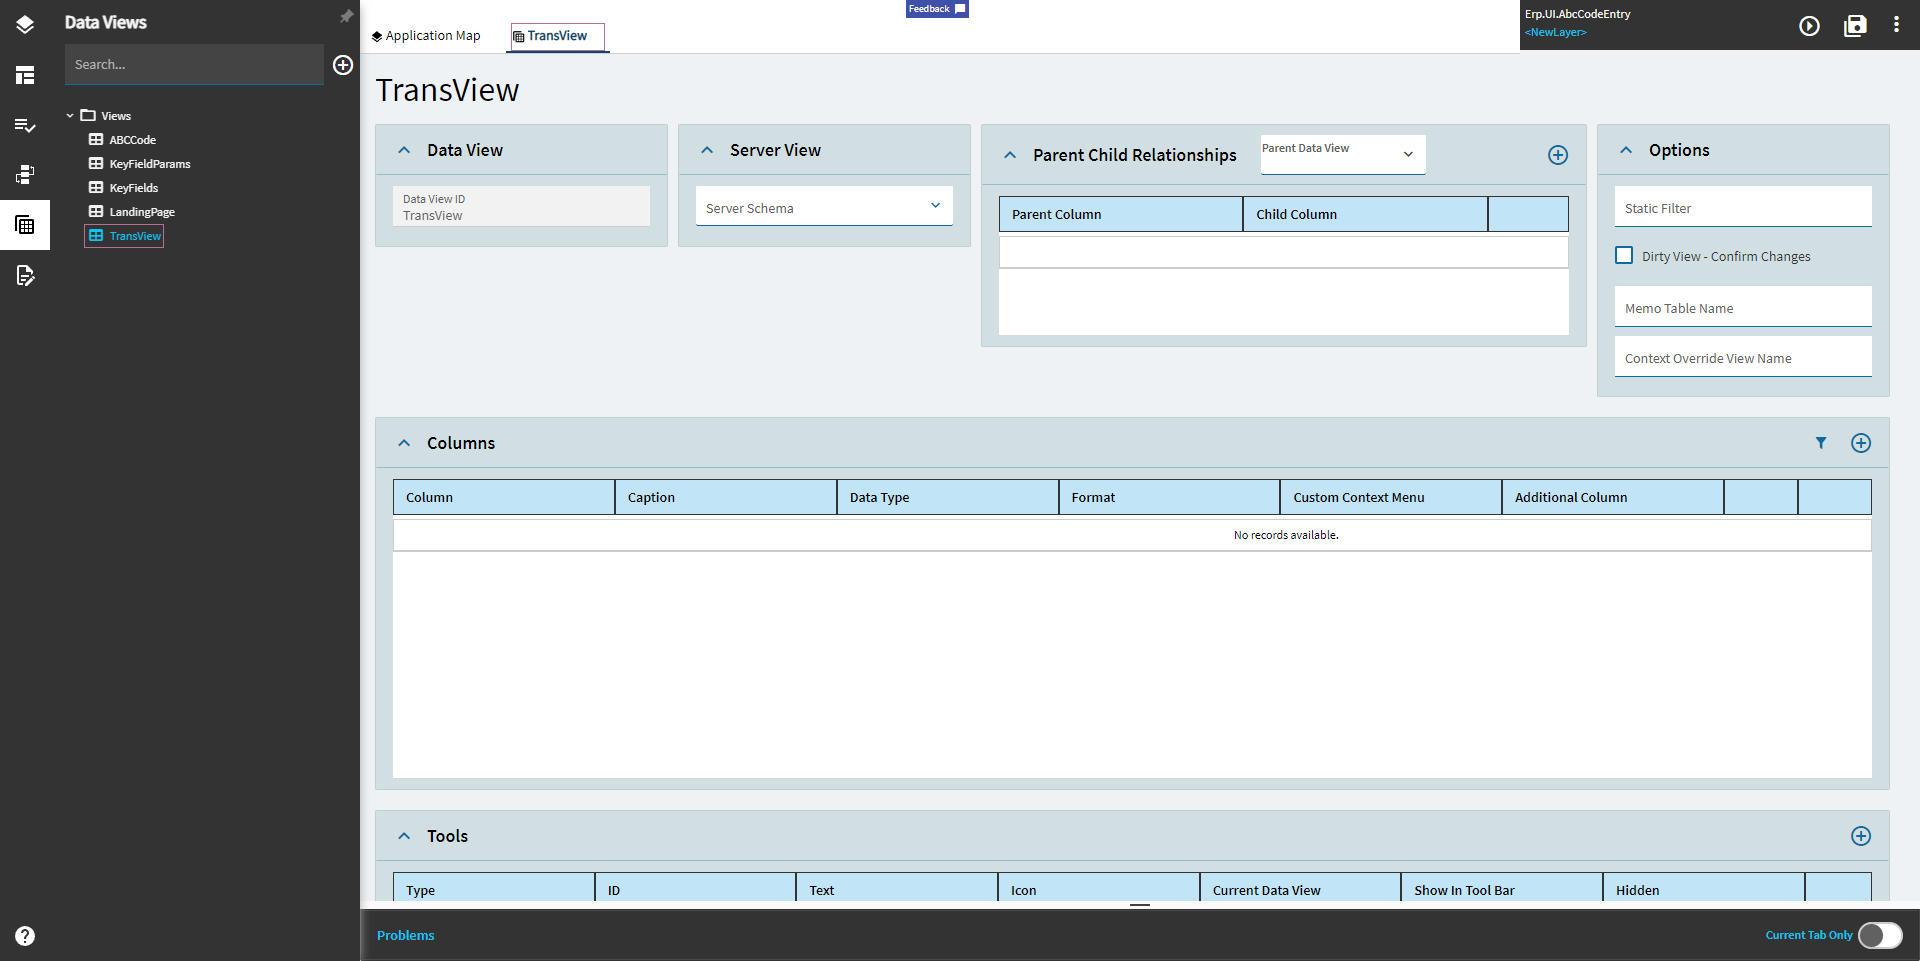Click the Custom Context Menu header
Screen dimensions: 1920x961
[1391, 497]
